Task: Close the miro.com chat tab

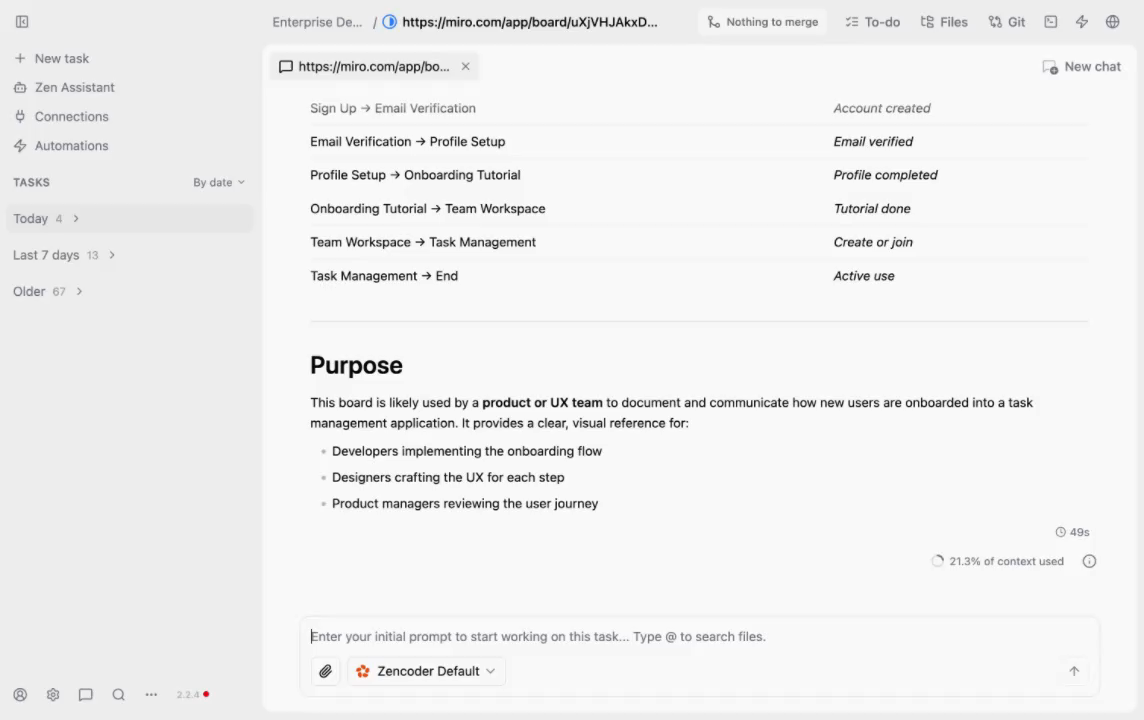Action: [x=465, y=66]
